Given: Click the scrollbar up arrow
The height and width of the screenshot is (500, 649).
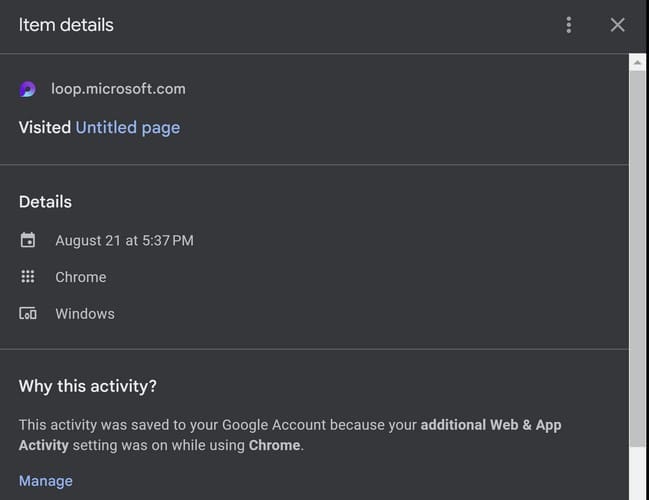Looking at the screenshot, I should coord(638,62).
